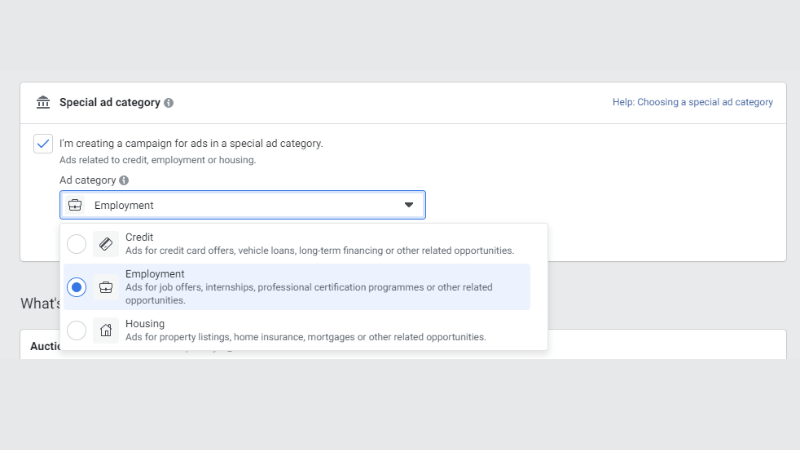Click the briefcase icon in the Ad category field
The width and height of the screenshot is (800, 450).
(x=75, y=205)
